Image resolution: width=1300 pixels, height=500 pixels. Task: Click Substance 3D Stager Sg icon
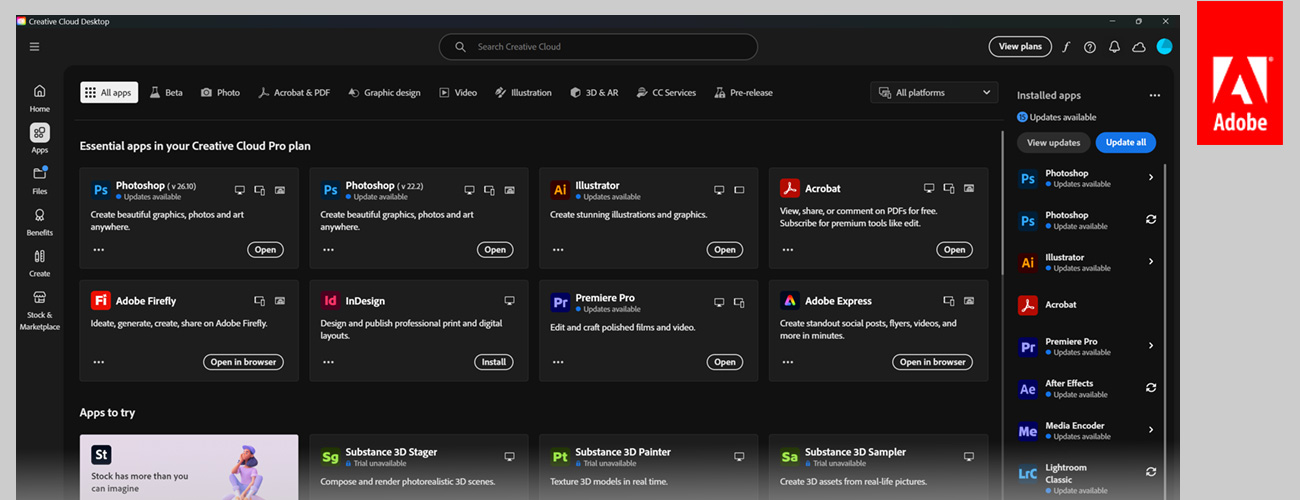click(330, 456)
